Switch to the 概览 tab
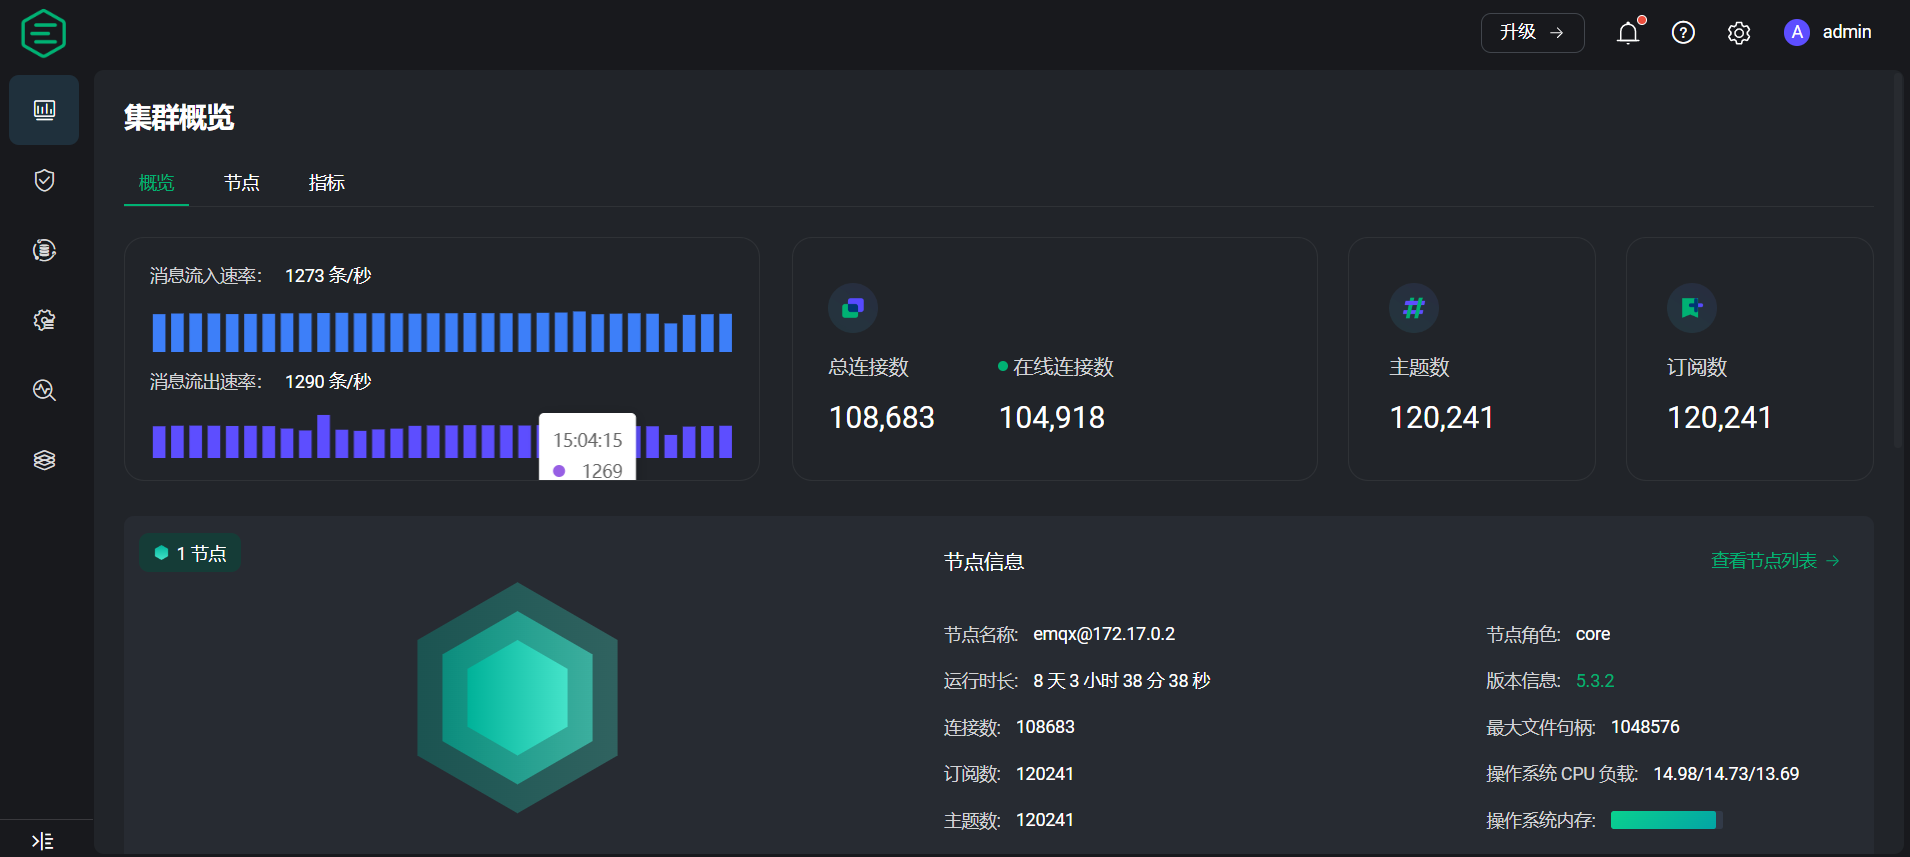Image resolution: width=1910 pixels, height=857 pixels. [x=156, y=183]
